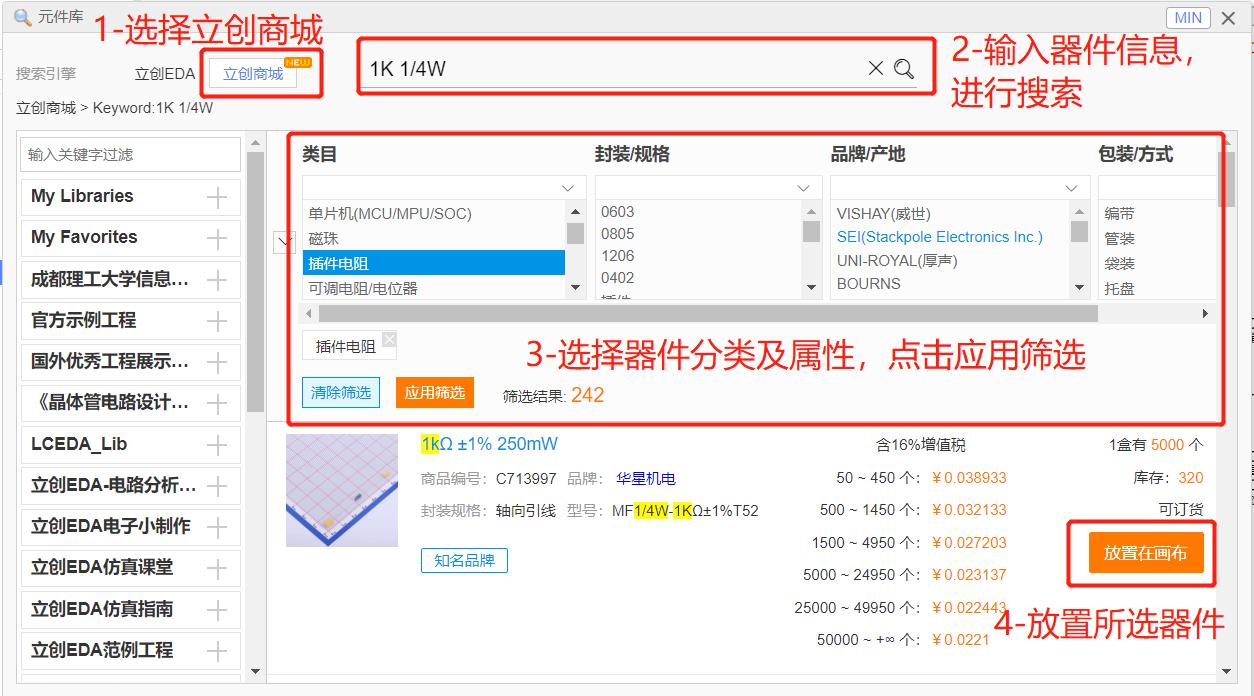Click 应用筛选 to apply the filters
Image resolution: width=1254 pixels, height=696 pixels.
click(x=434, y=394)
